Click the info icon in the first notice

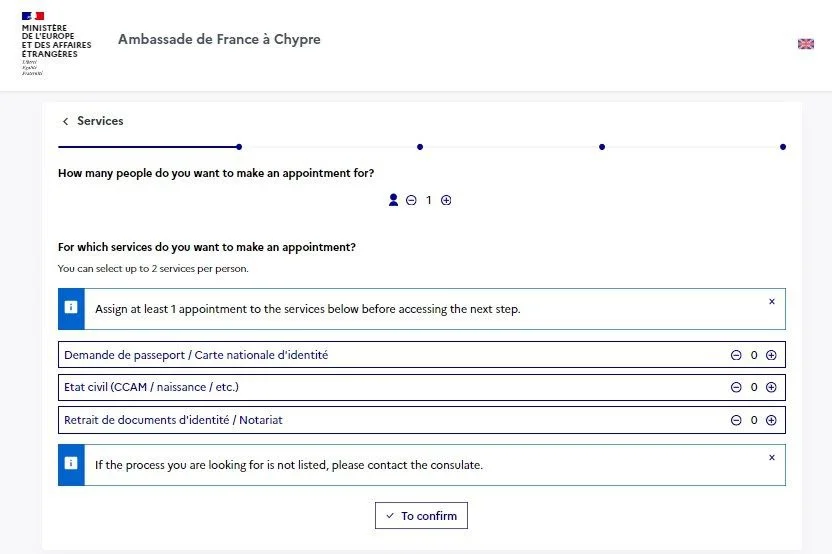click(71, 309)
